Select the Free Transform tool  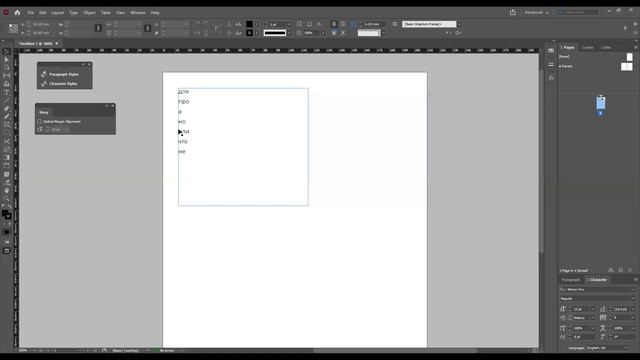7,150
